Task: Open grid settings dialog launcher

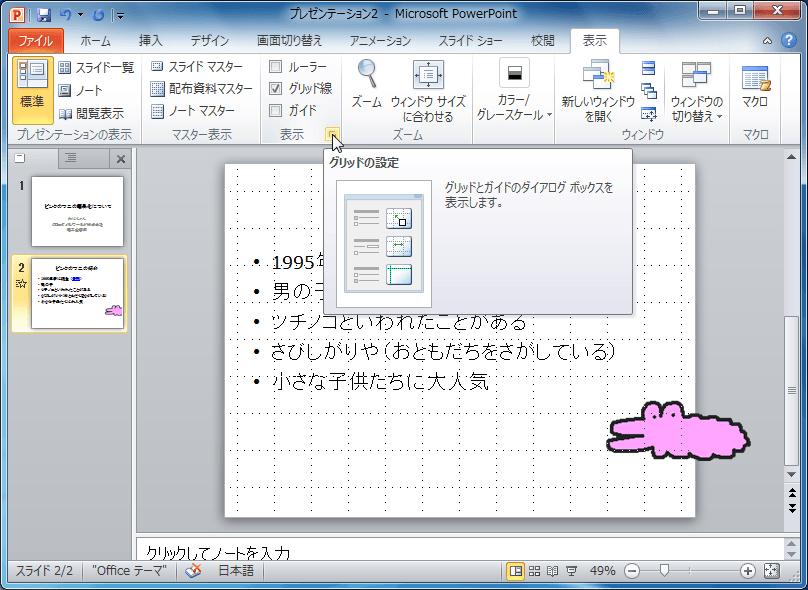Action: (332, 135)
